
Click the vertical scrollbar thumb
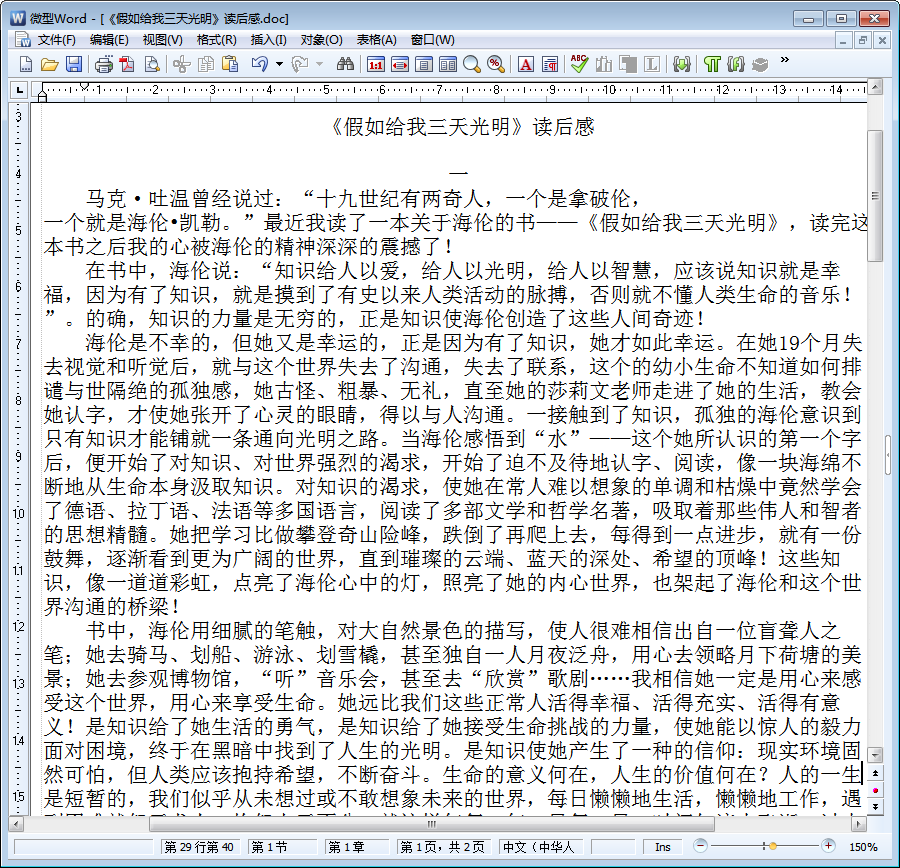[x=875, y=195]
